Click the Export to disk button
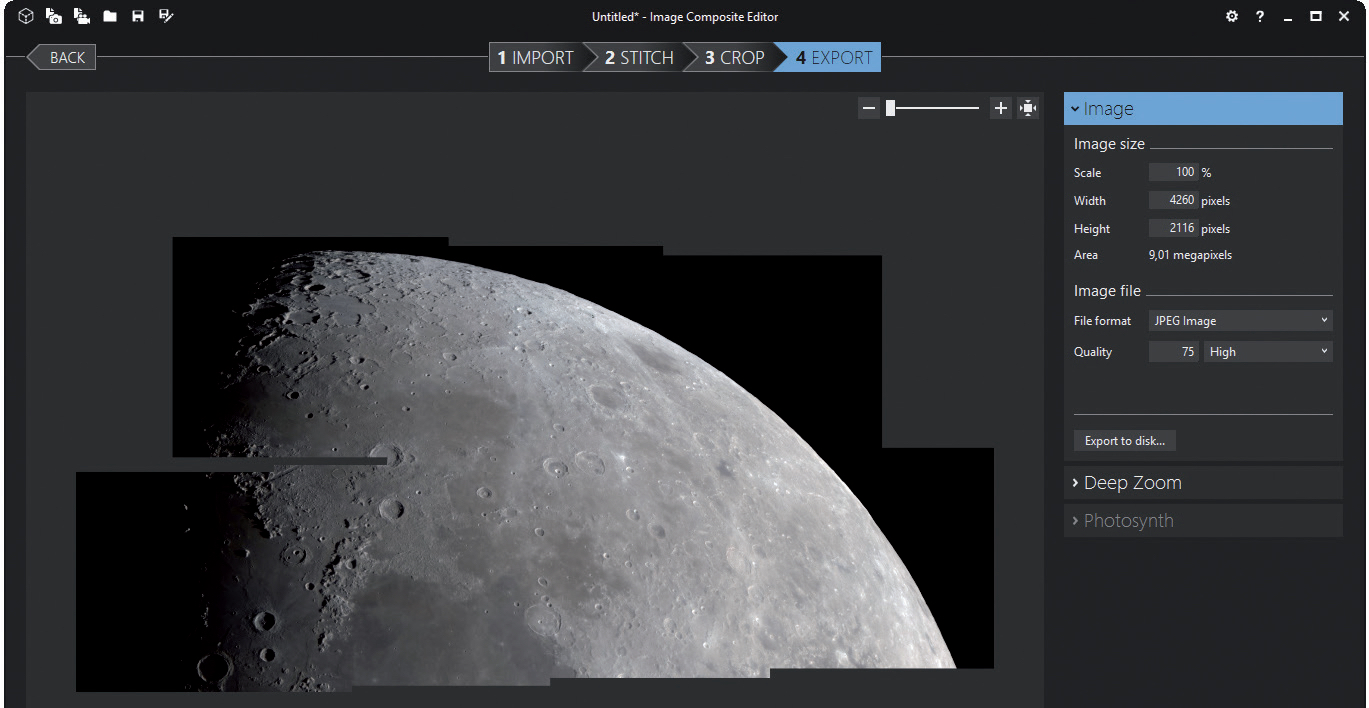1369x708 pixels. tap(1124, 441)
